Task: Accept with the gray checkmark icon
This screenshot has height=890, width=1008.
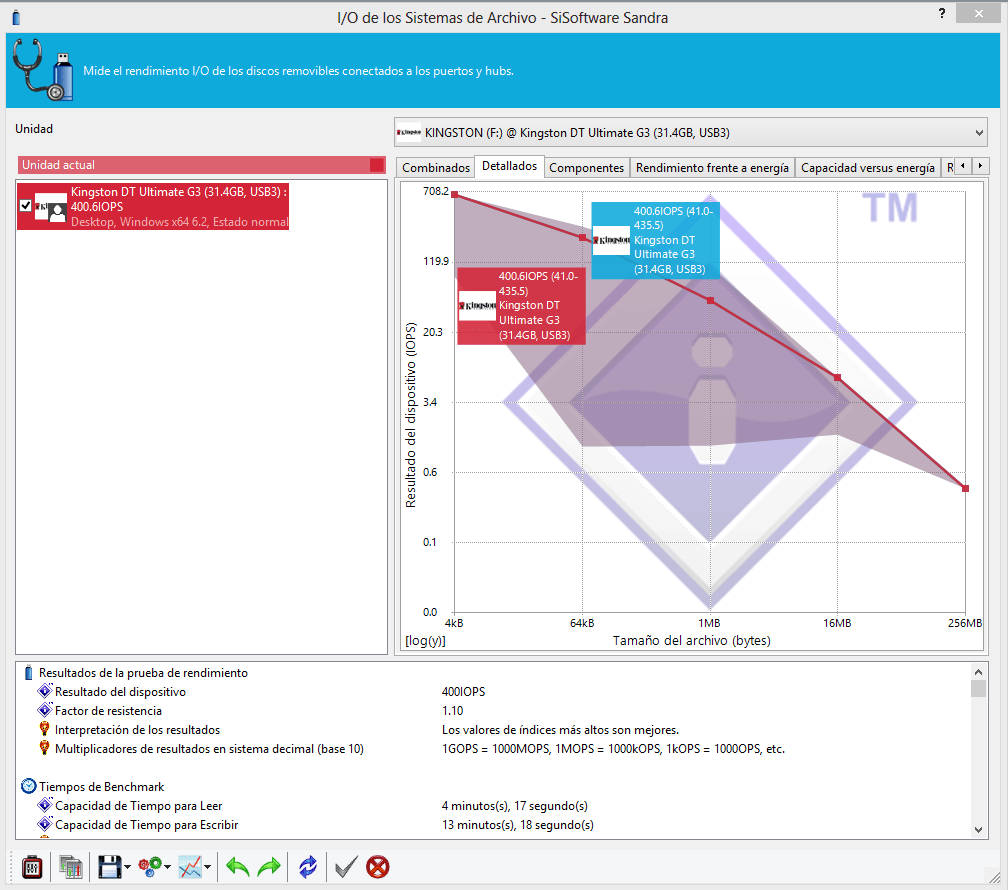Action: (x=346, y=867)
